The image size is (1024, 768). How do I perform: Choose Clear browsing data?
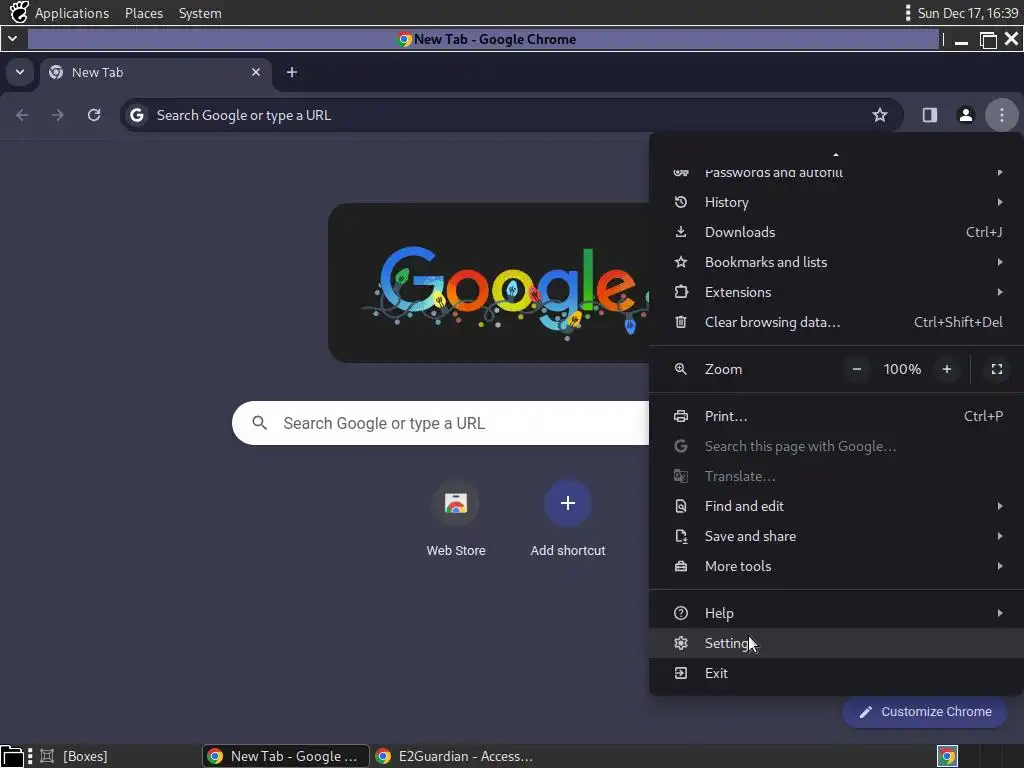pyautogui.click(x=836, y=322)
